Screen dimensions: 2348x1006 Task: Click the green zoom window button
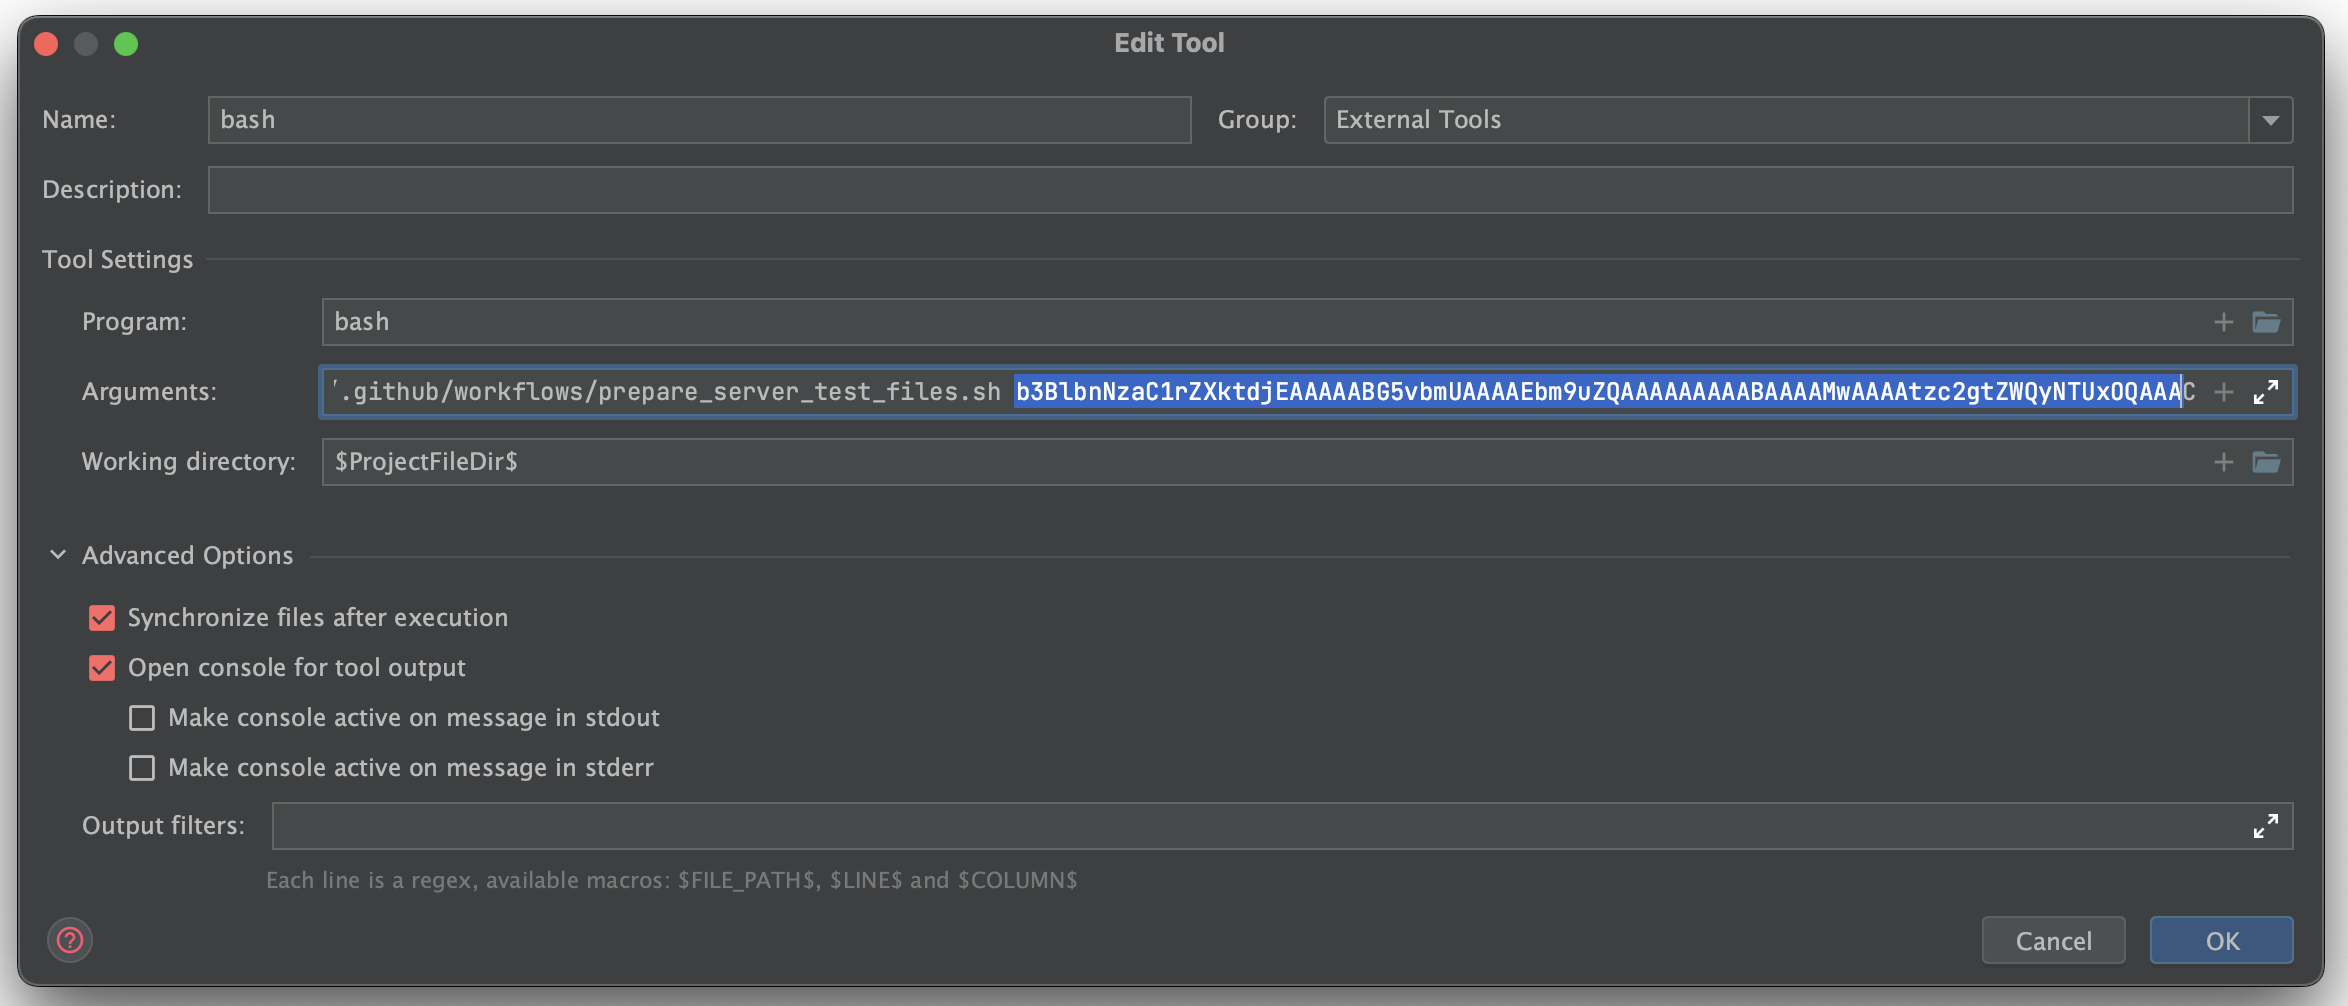pyautogui.click(x=126, y=44)
